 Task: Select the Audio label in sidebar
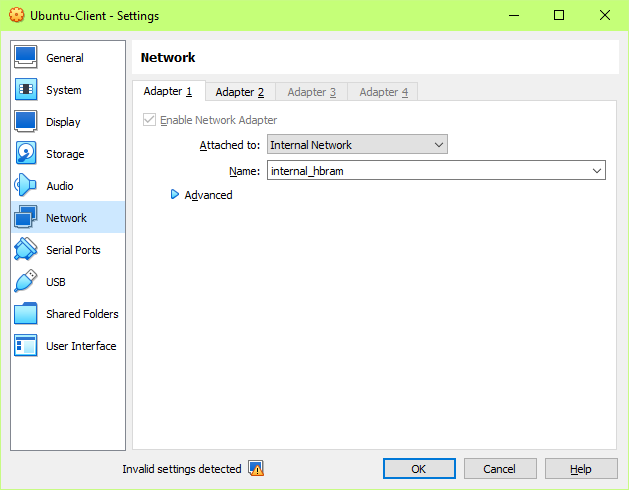point(60,186)
